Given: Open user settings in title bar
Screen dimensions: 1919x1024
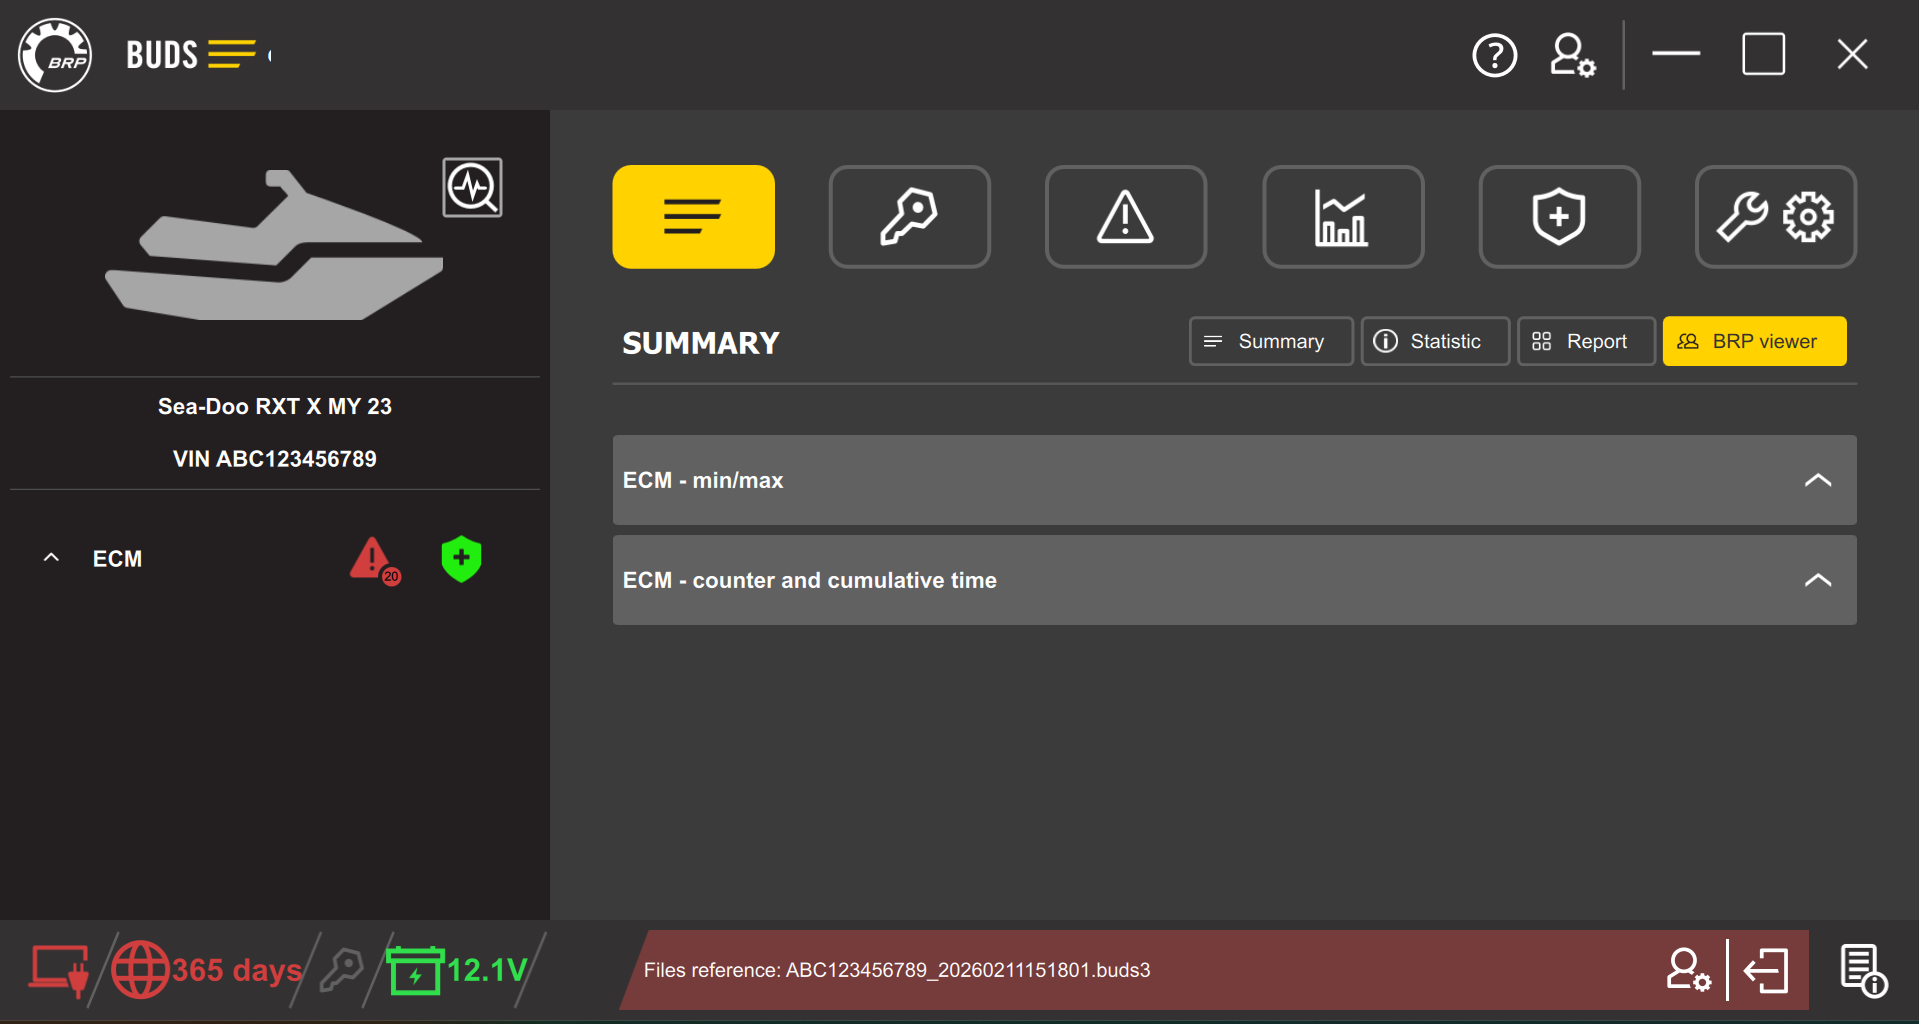Looking at the screenshot, I should [1571, 55].
